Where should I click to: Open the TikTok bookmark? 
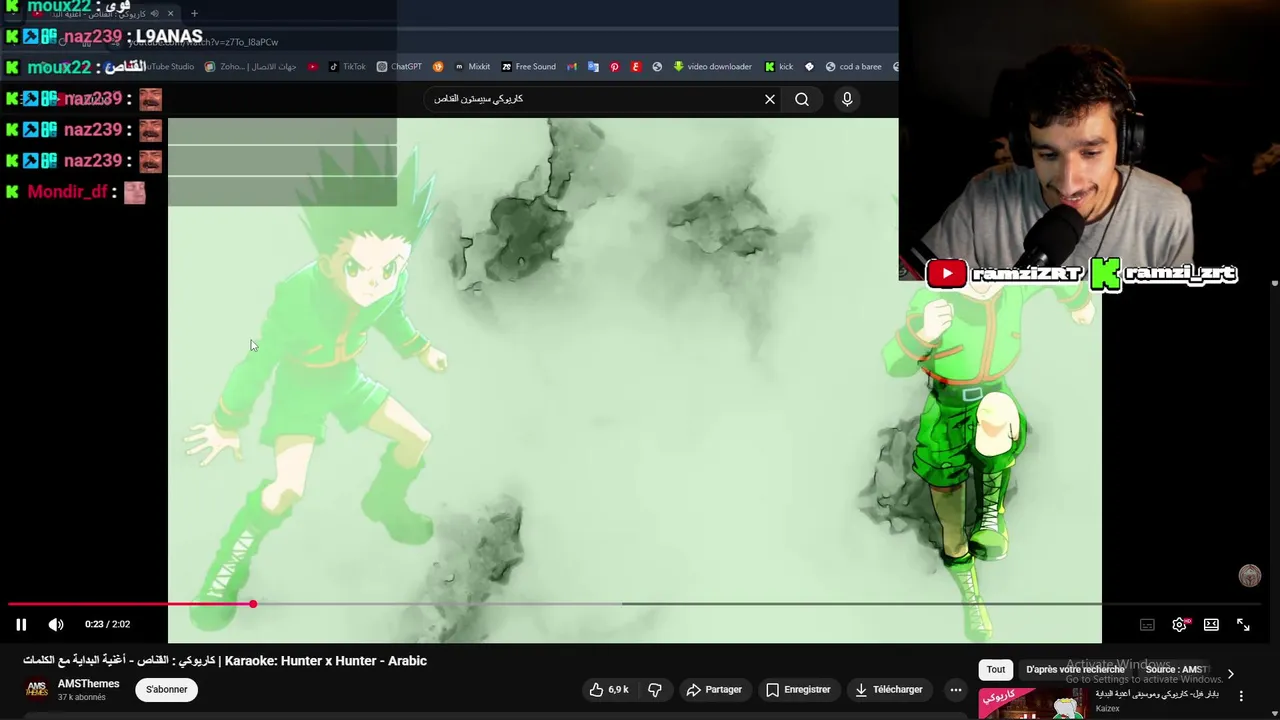[348, 67]
